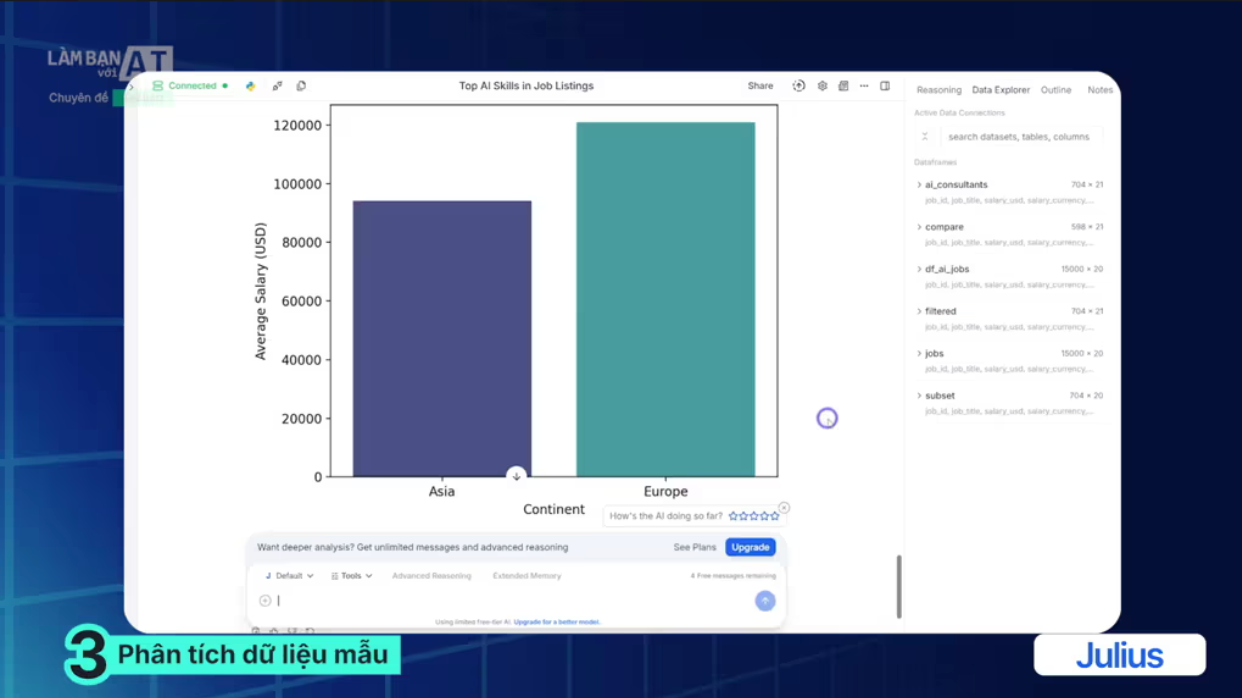Switch to the Reasoning tab
The image size is (1242, 698).
(938, 90)
